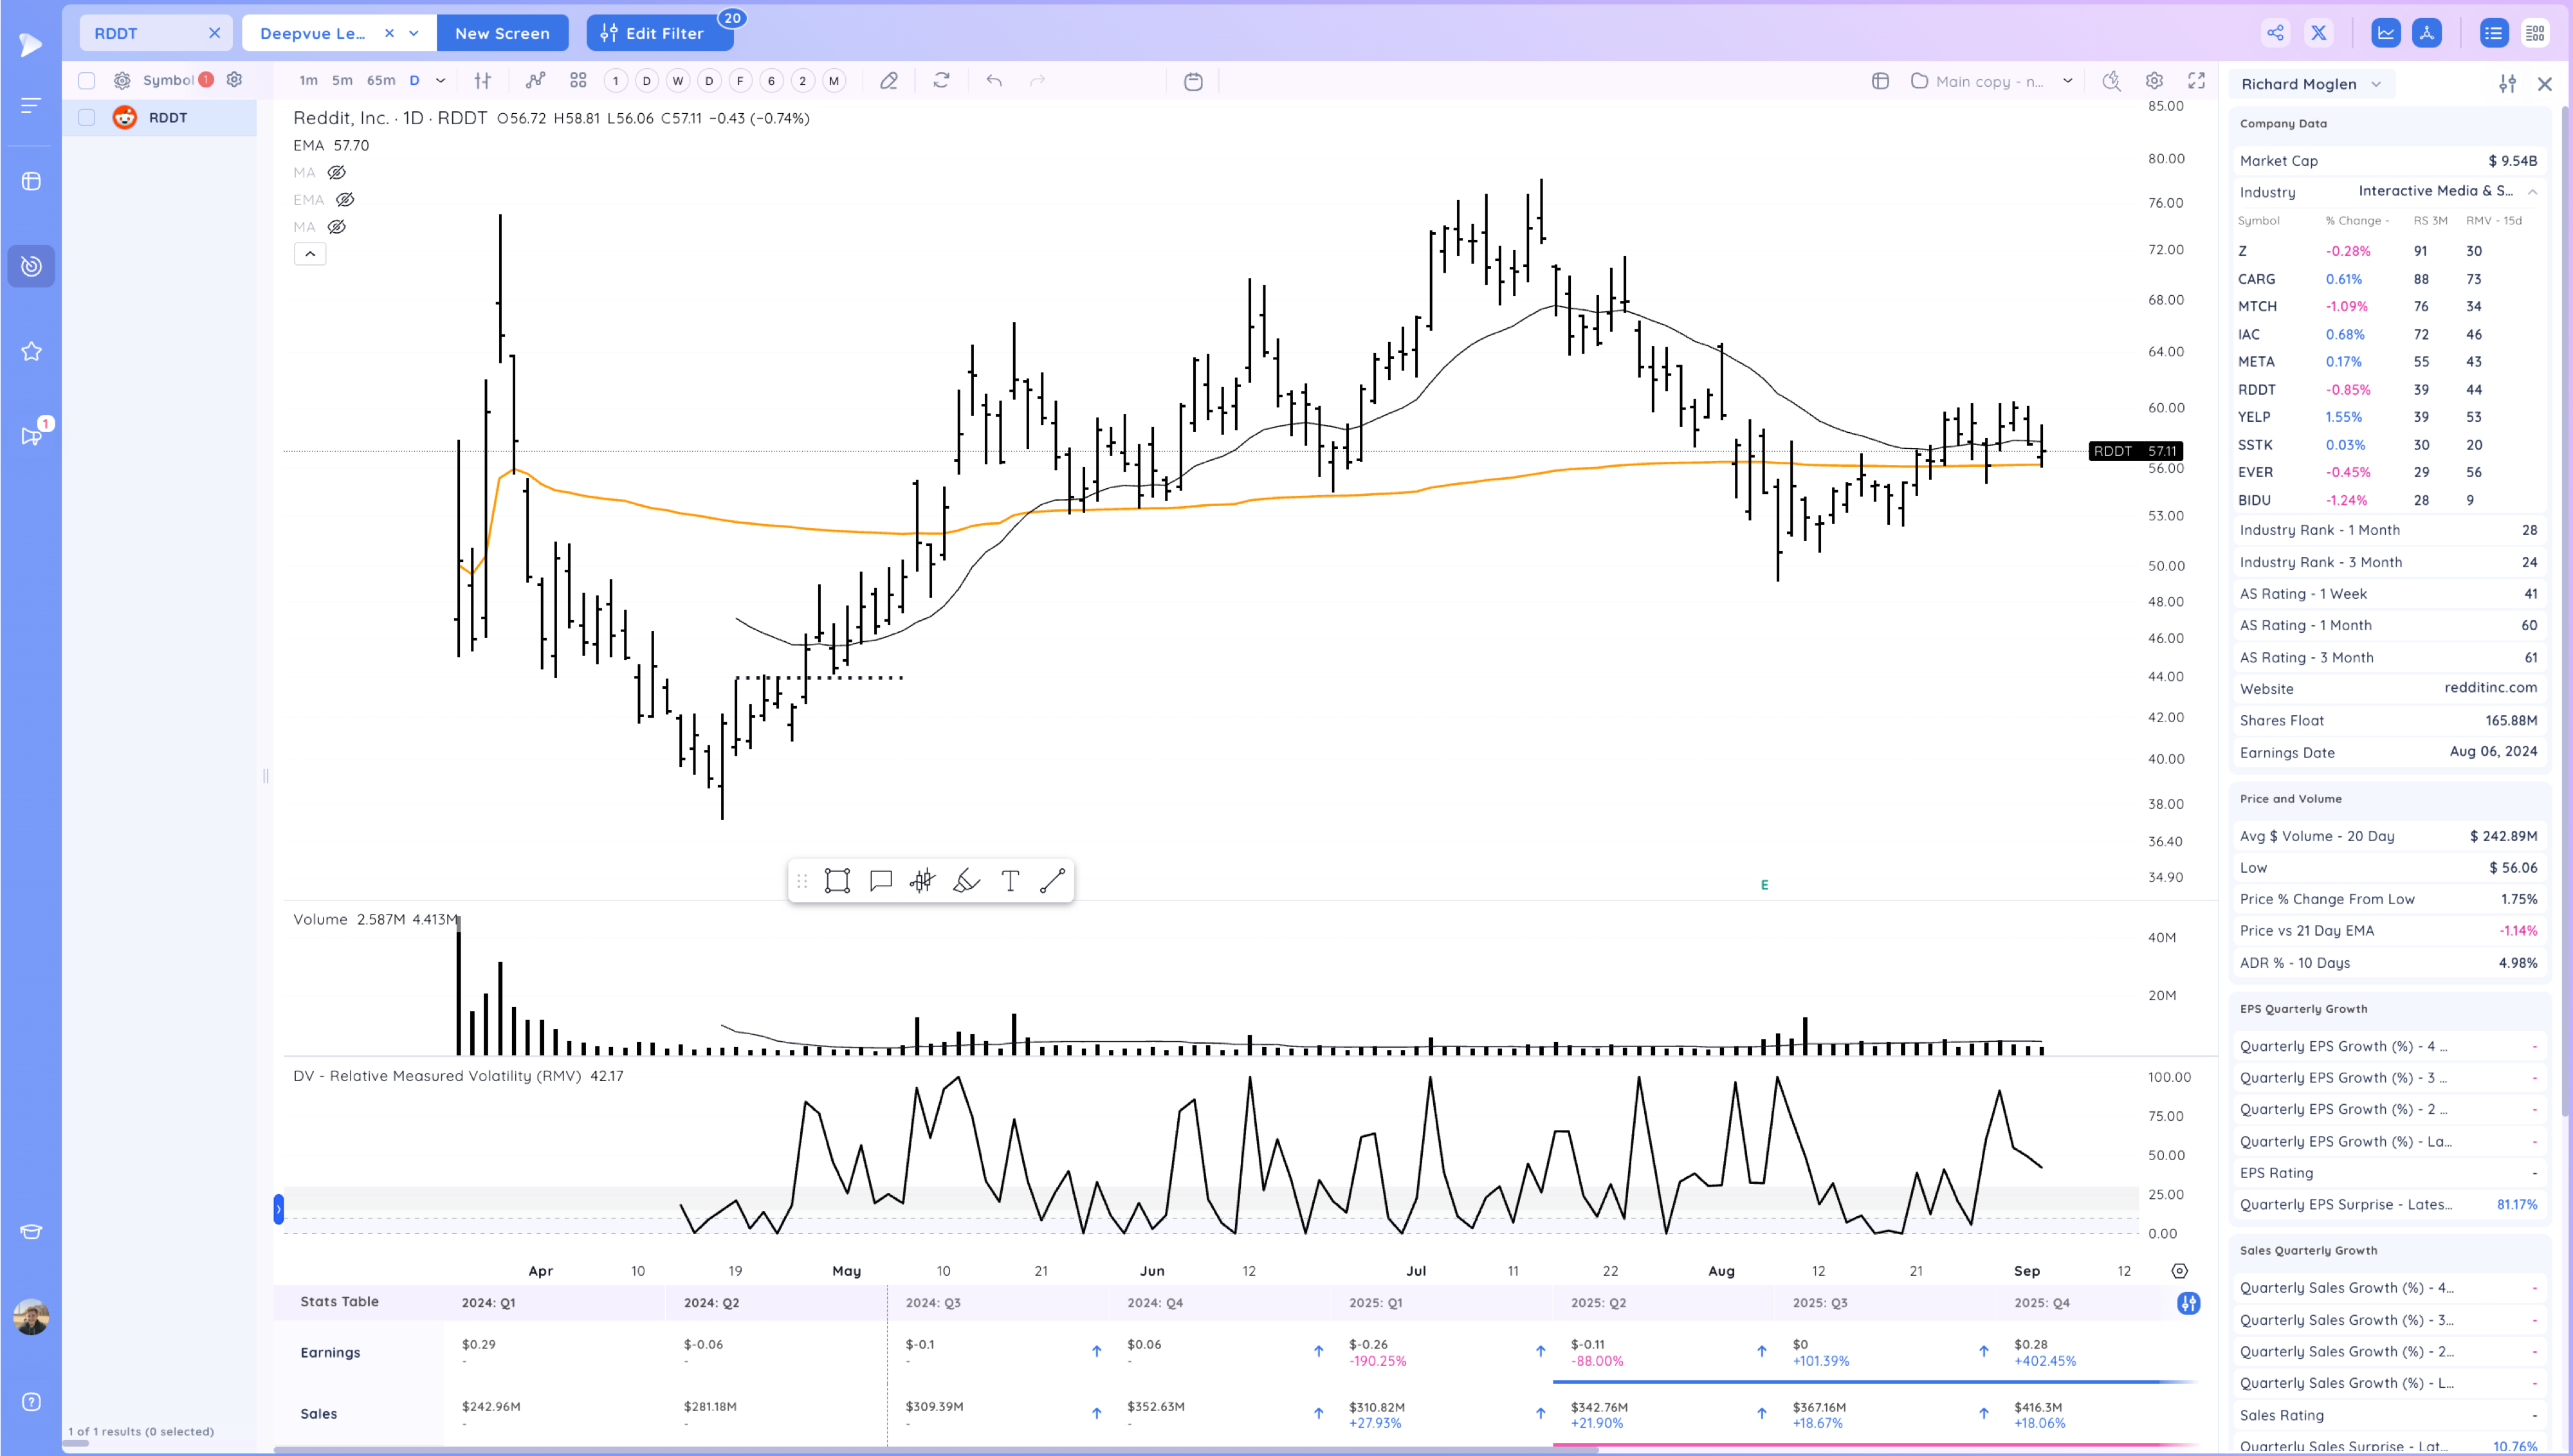The image size is (2573, 1456).
Task: Select the Deepvue Le... screen tab
Action: point(310,33)
